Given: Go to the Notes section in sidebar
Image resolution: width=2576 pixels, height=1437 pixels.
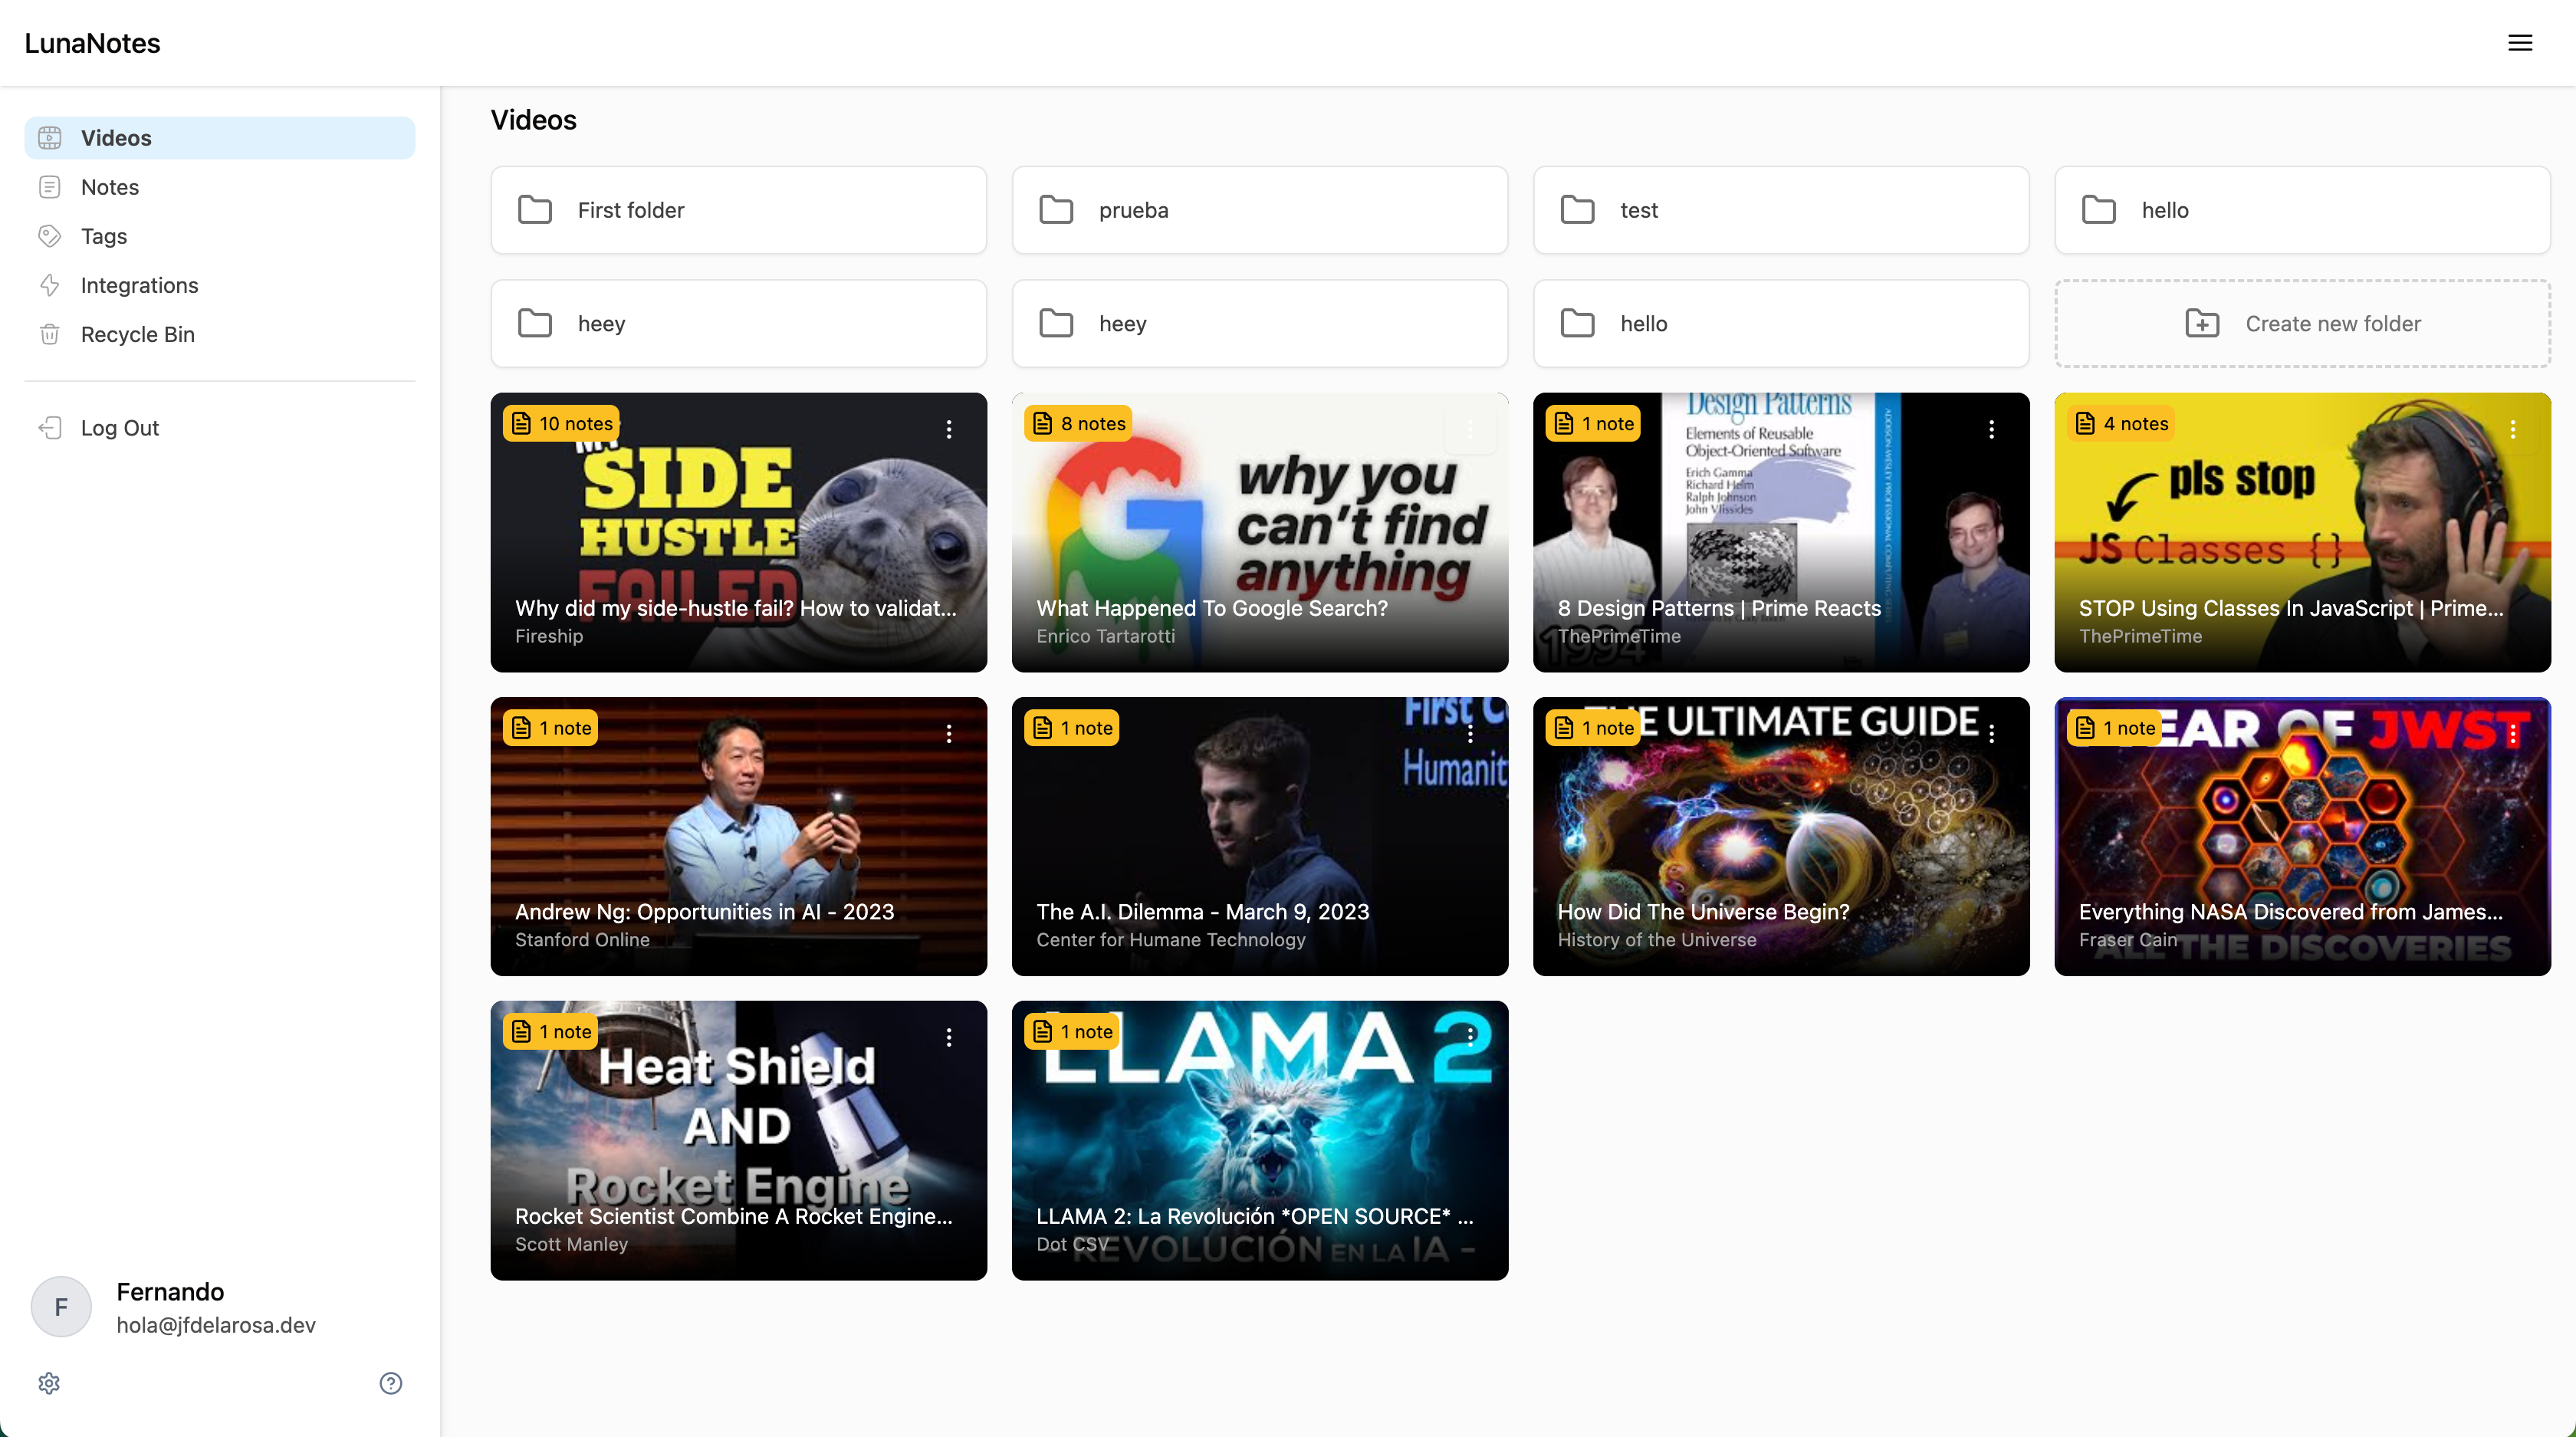Looking at the screenshot, I should click(x=220, y=187).
